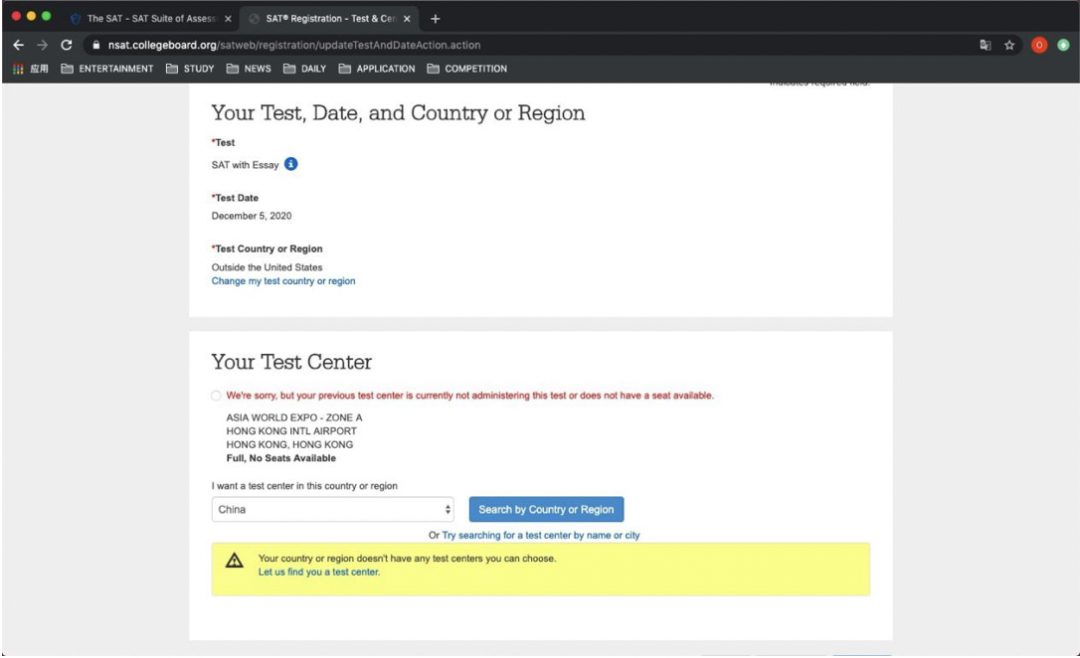
Task: Bookmark this page with the star
Action: tap(1009, 45)
